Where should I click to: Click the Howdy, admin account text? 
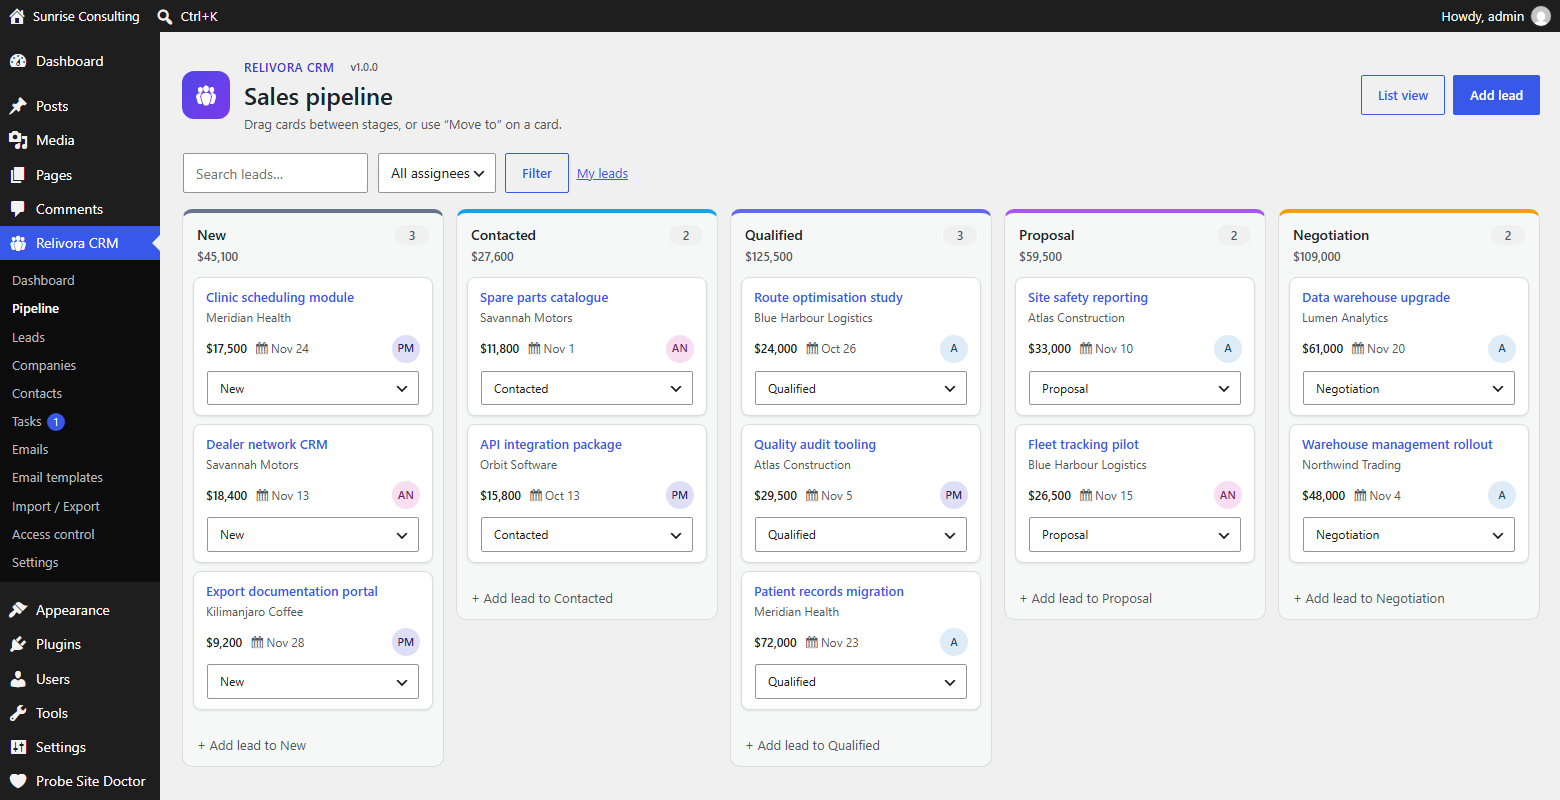point(1482,16)
